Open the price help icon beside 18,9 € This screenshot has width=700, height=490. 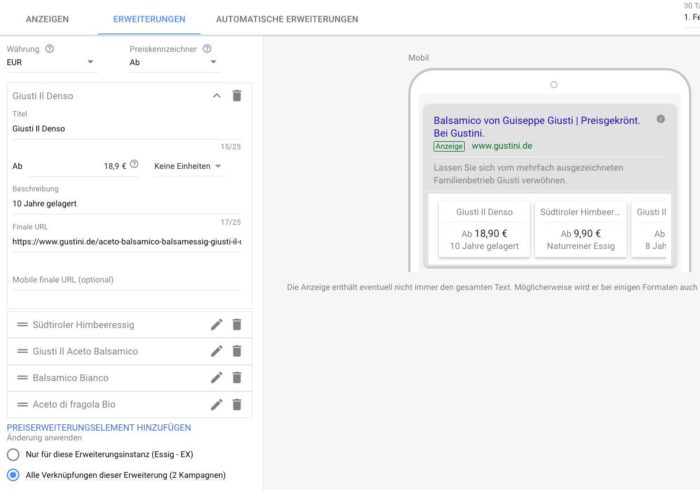pyautogui.click(x=134, y=164)
